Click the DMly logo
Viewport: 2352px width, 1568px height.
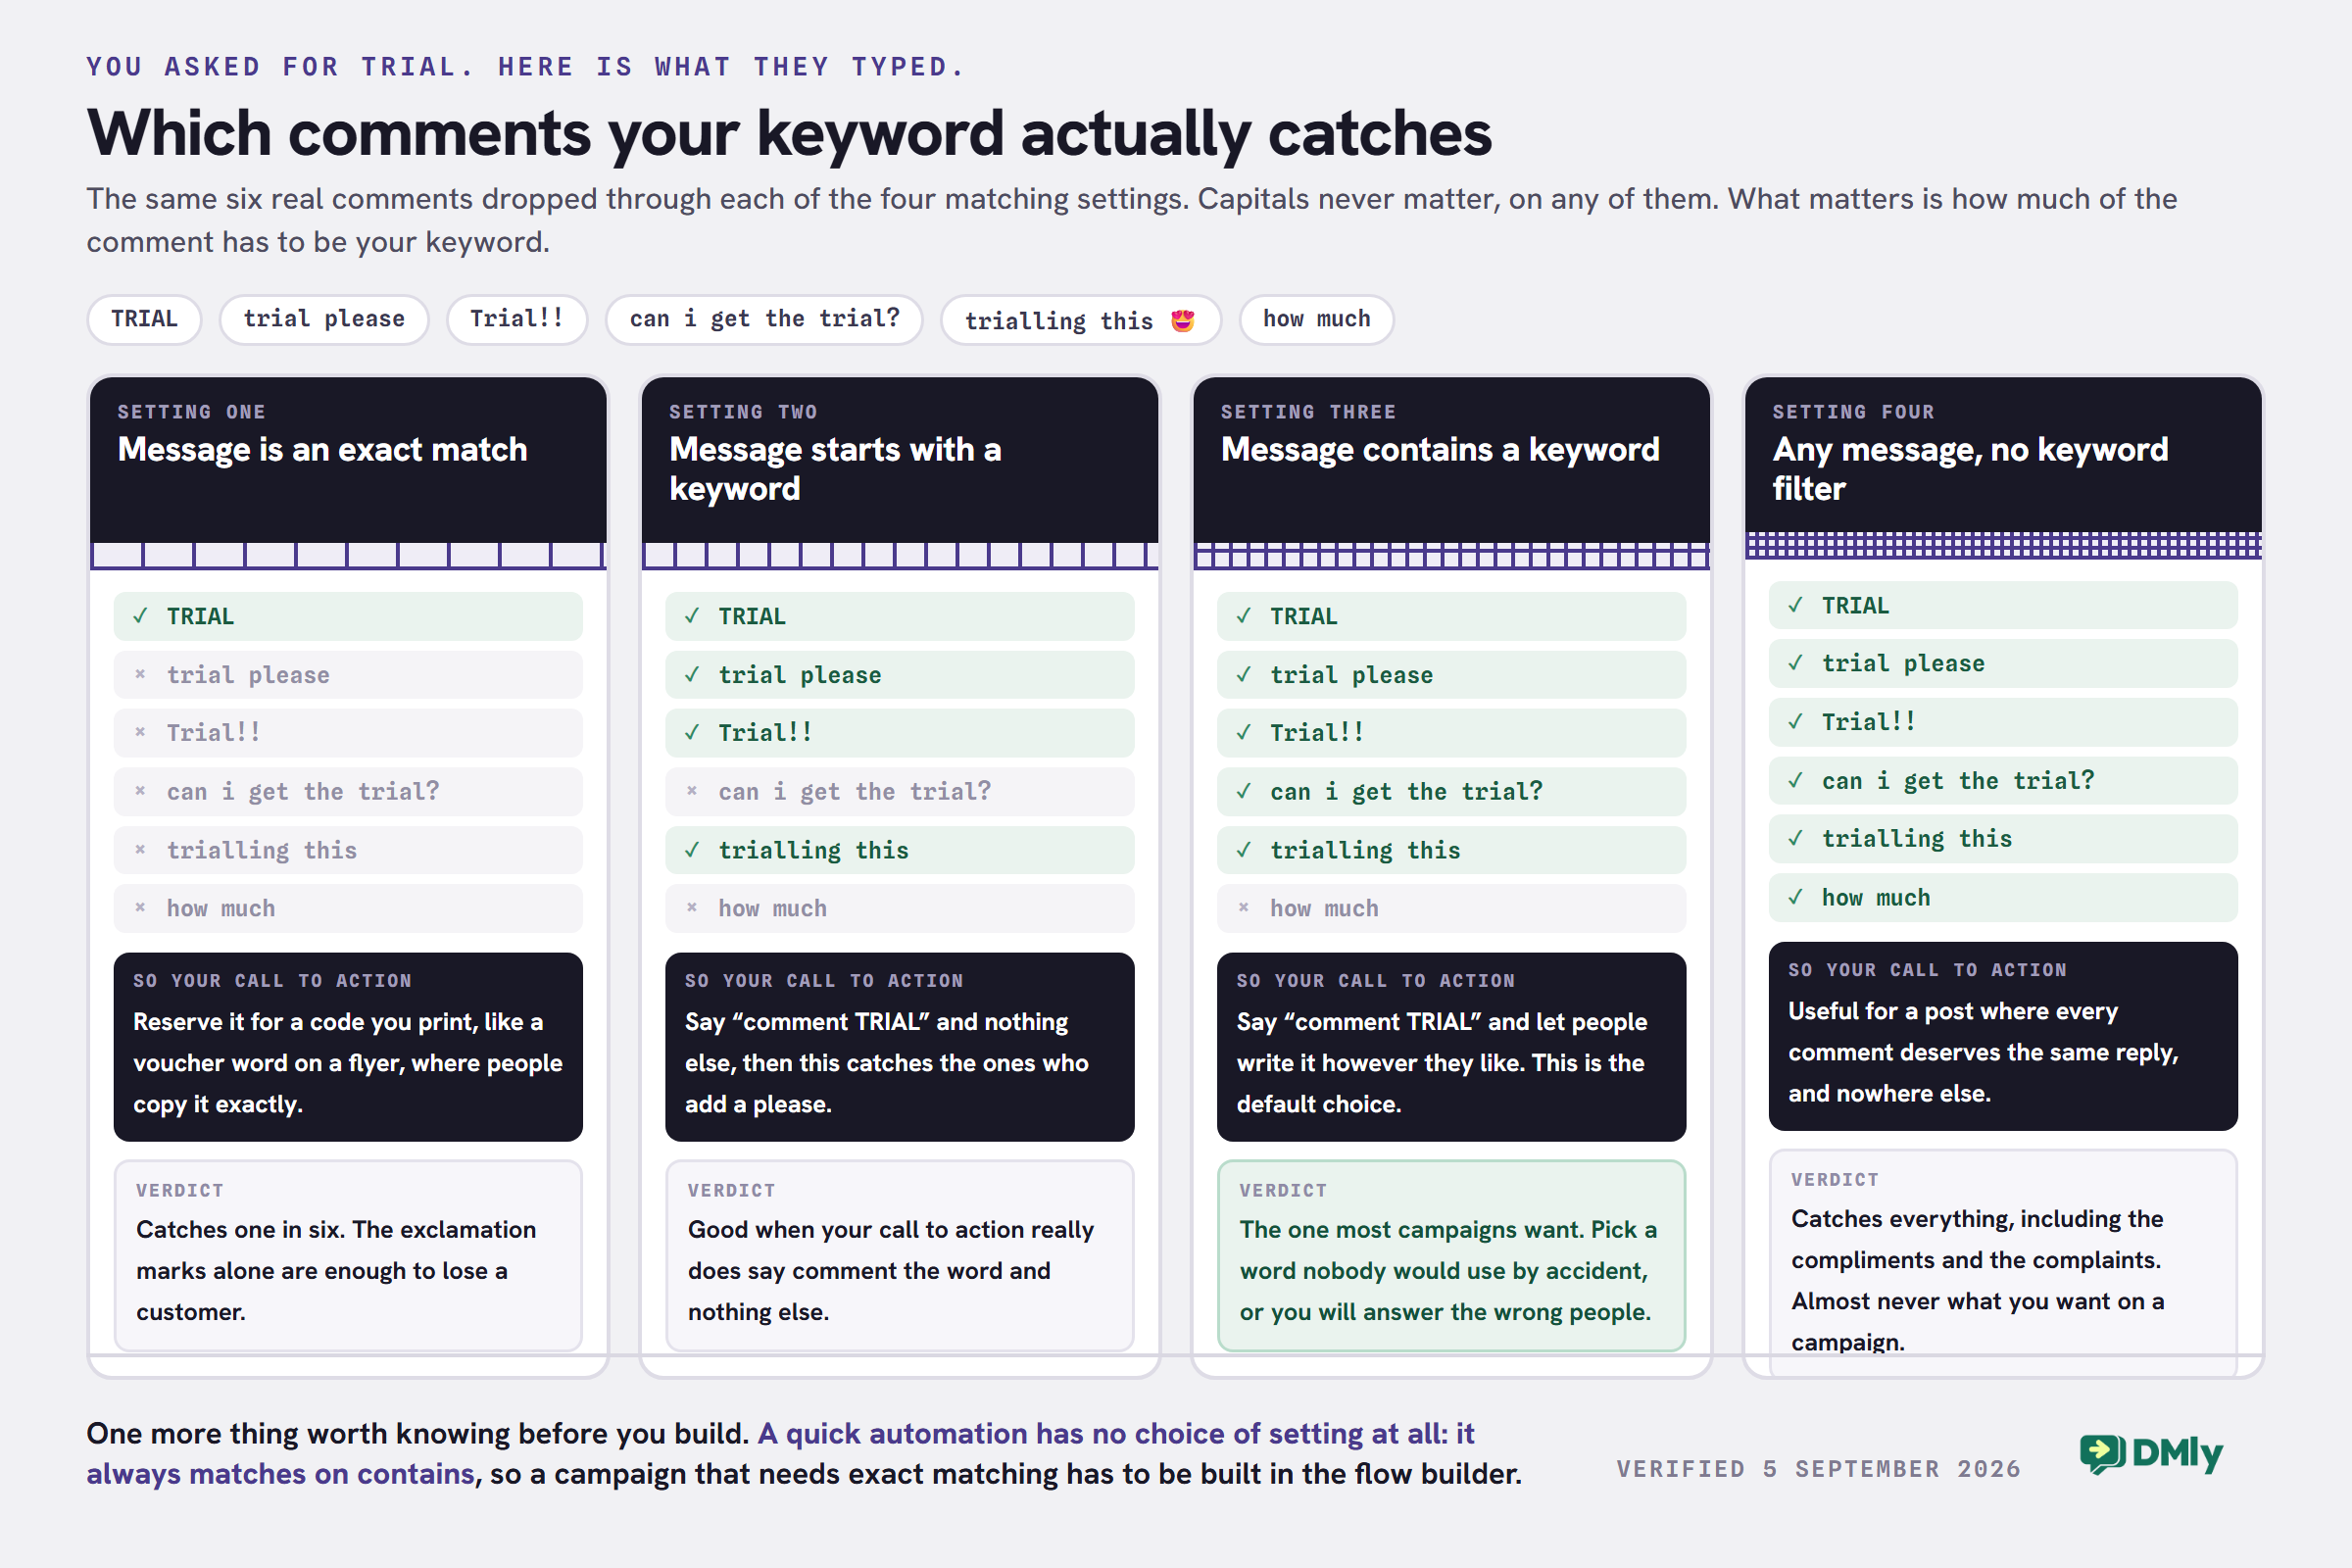[2151, 1454]
